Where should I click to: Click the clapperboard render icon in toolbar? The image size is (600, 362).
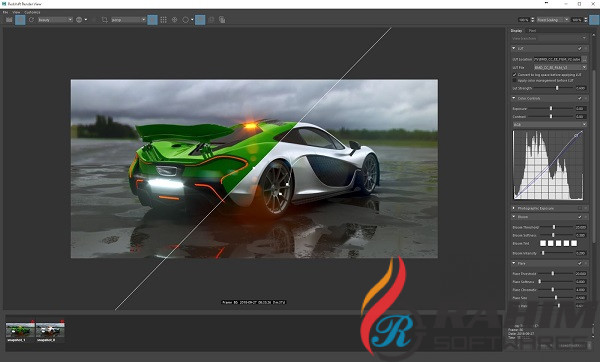pos(9,20)
